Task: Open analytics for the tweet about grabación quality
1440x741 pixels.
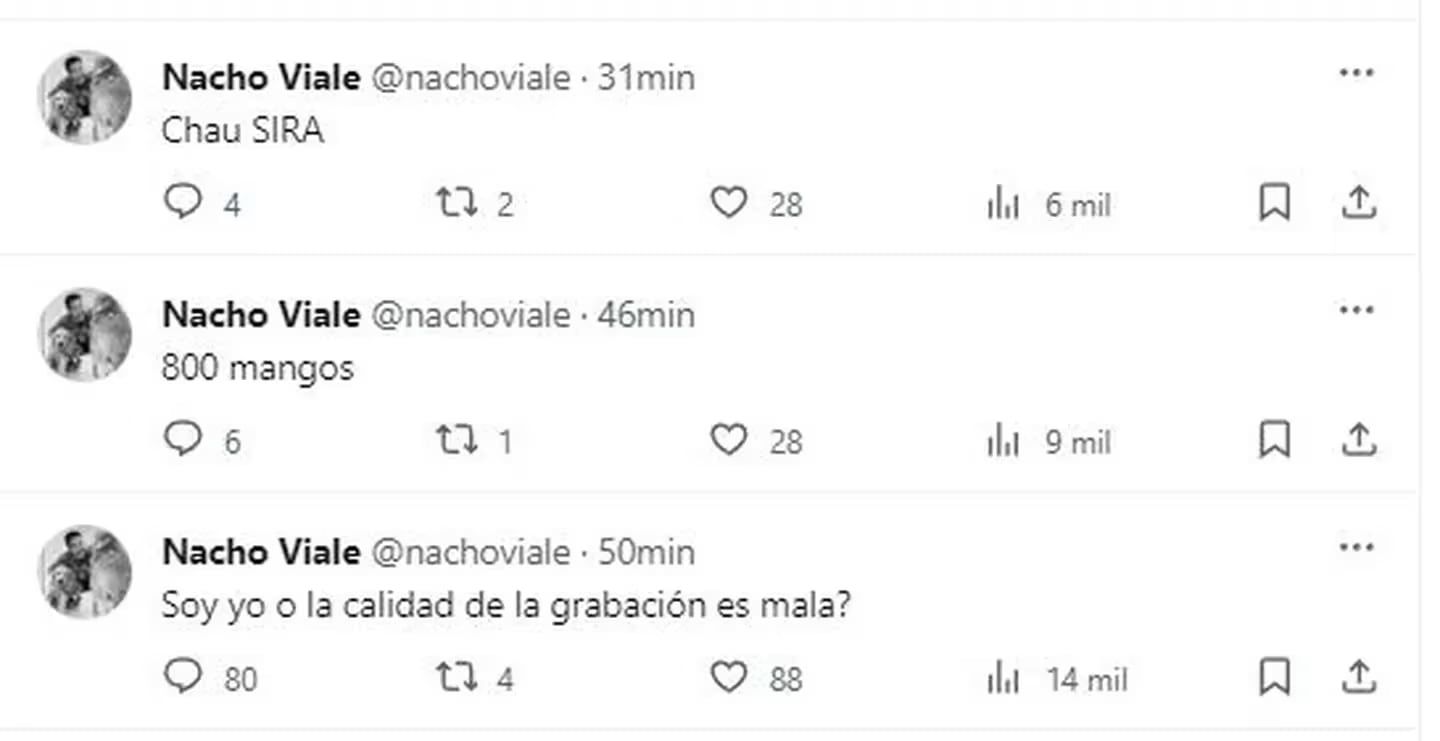Action: [x=1001, y=677]
